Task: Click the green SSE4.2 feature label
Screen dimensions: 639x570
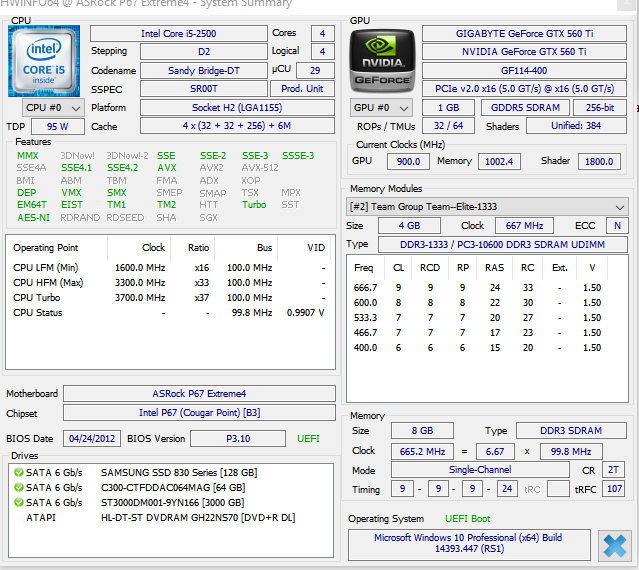Action: coord(122,167)
